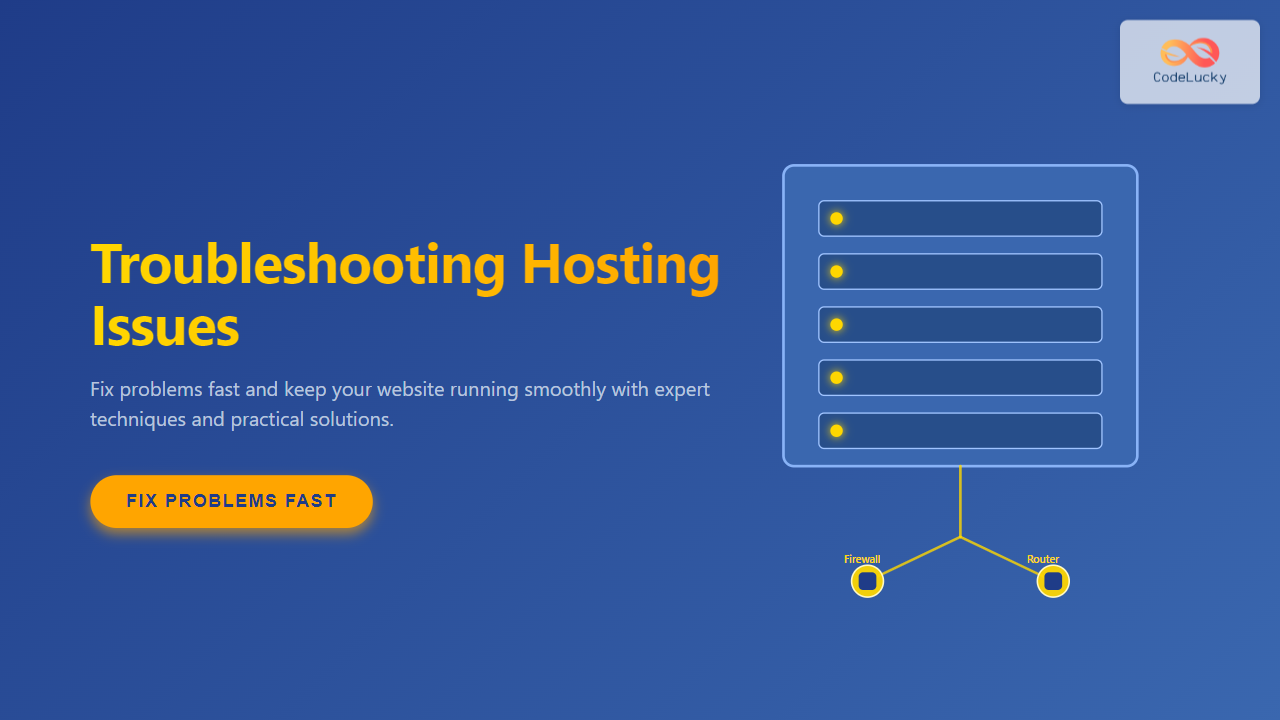This screenshot has height=720, width=1280.
Task: Select the middle of the bottom server bar
Action: coord(960,431)
